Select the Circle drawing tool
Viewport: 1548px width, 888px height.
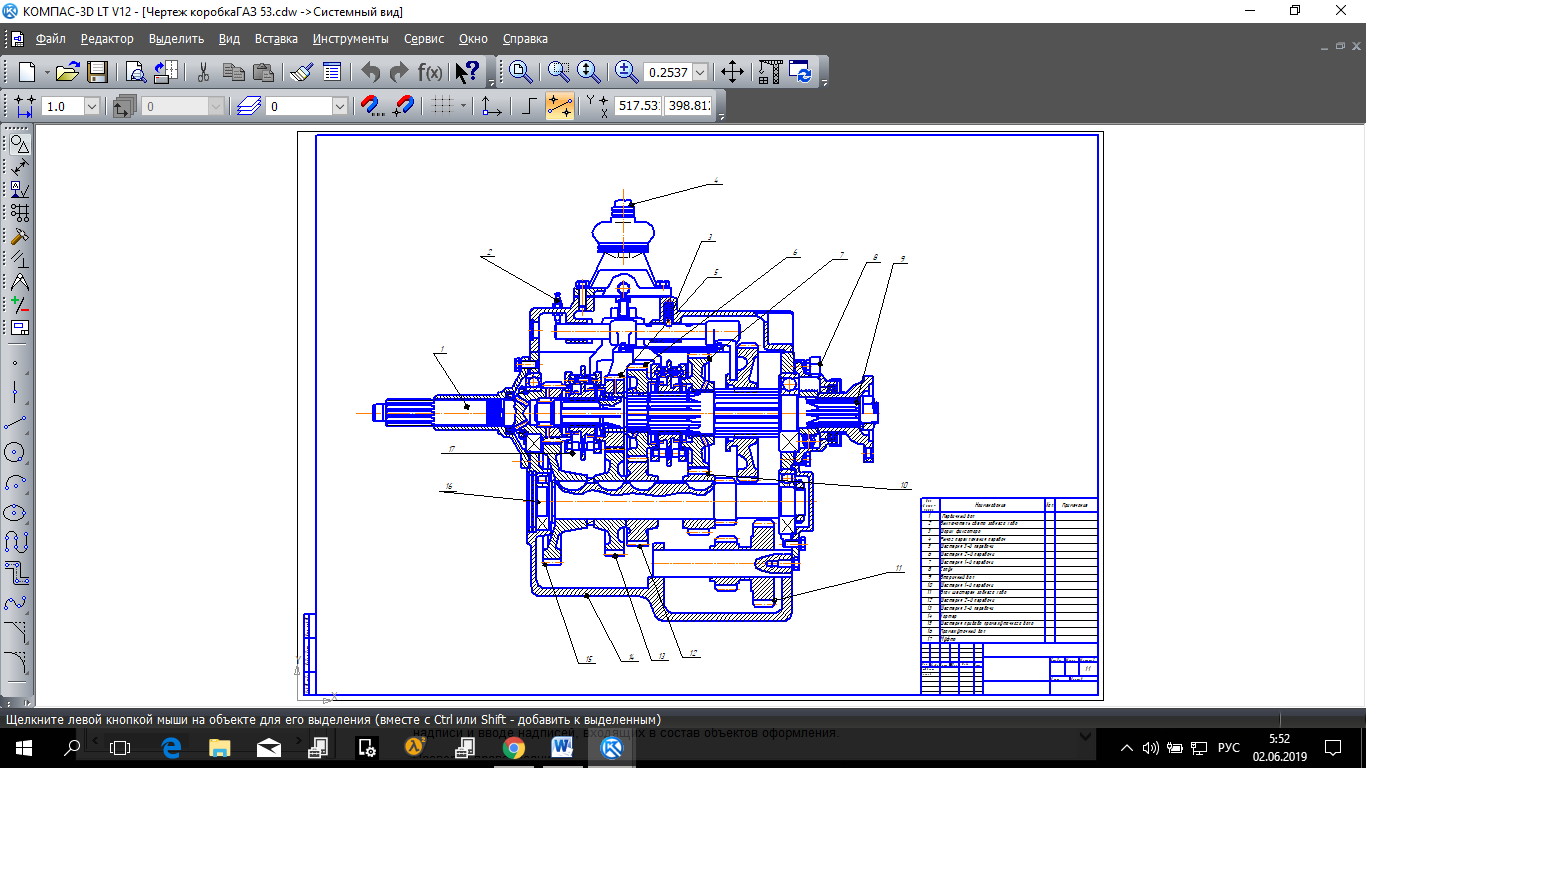(x=16, y=453)
